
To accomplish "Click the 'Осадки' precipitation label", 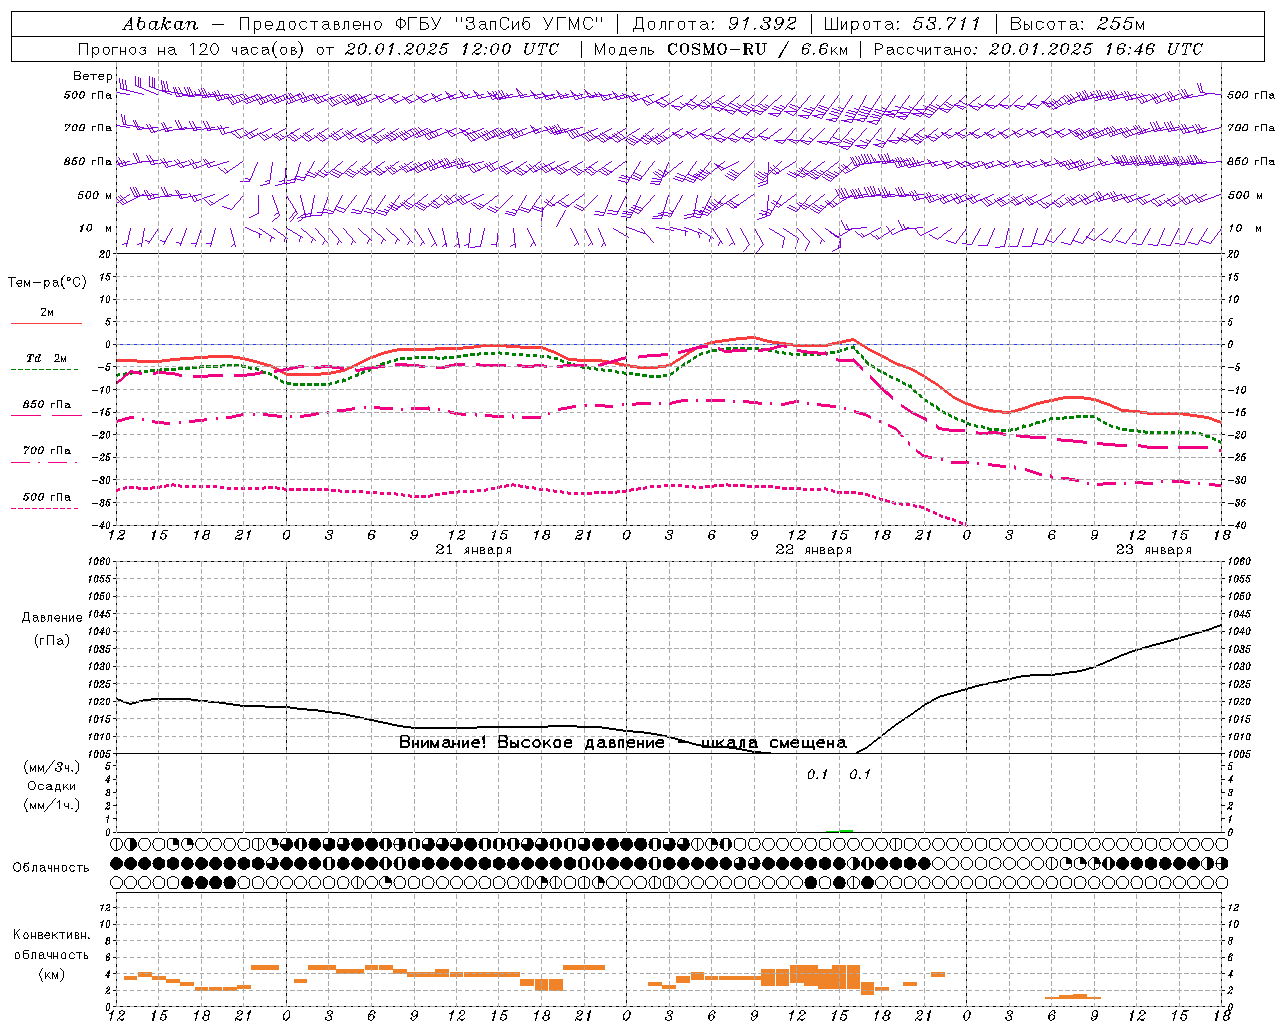I will [52, 786].
